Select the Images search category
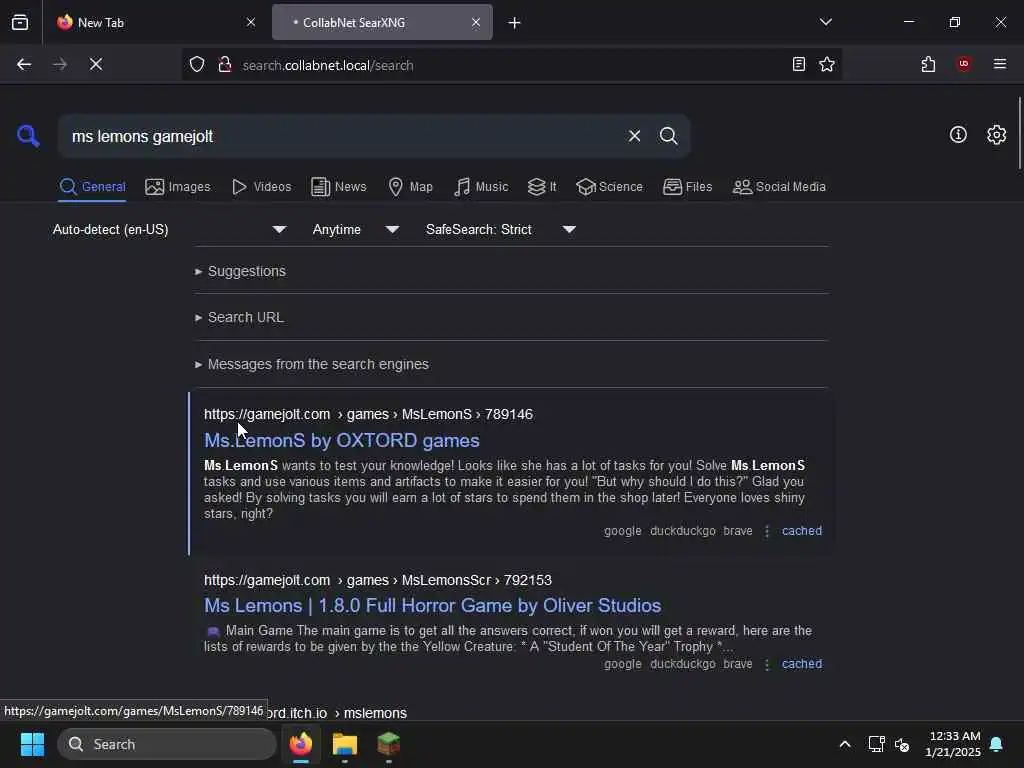Screen dimensions: 1024x768 pos(178,187)
